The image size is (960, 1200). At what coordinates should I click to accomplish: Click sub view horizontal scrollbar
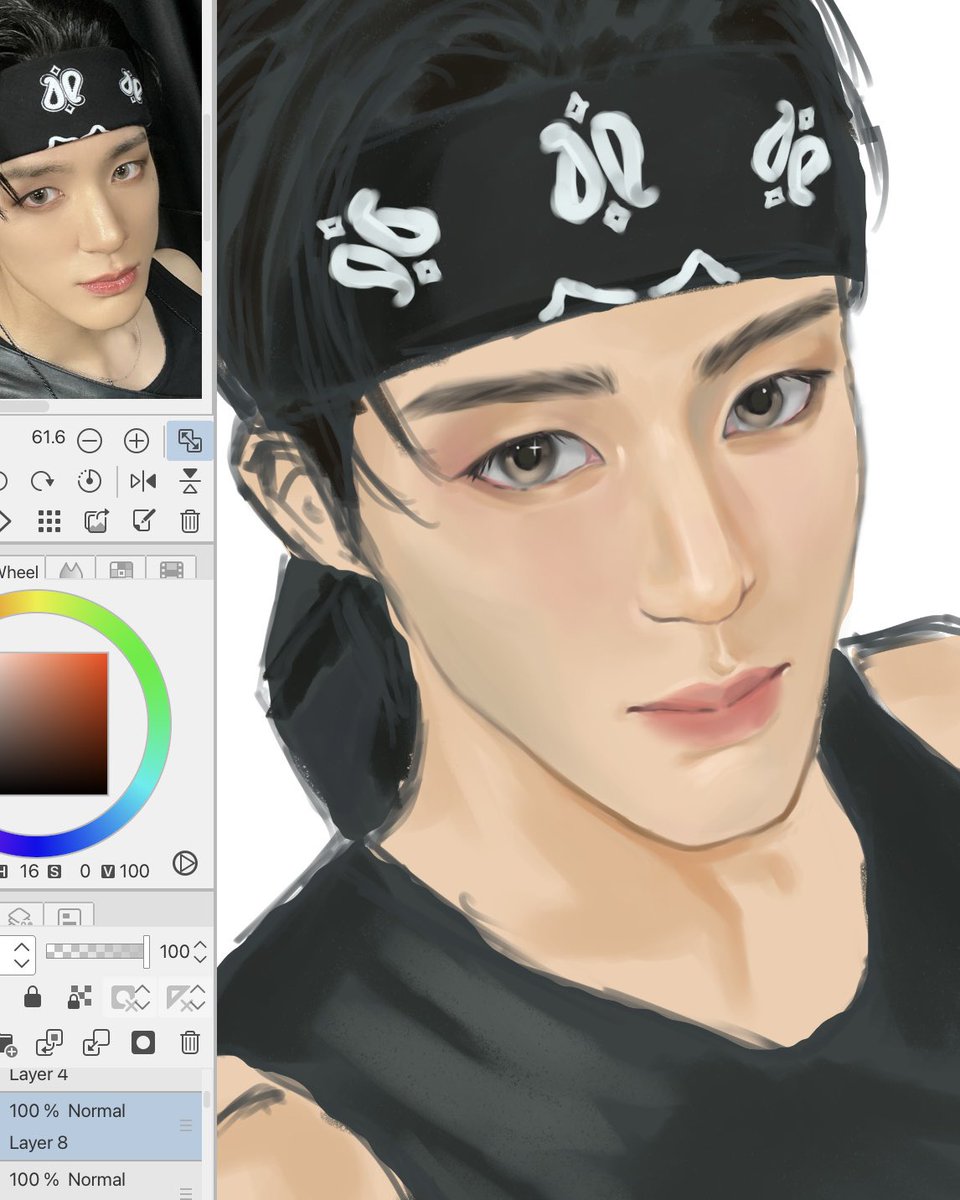tap(24, 407)
